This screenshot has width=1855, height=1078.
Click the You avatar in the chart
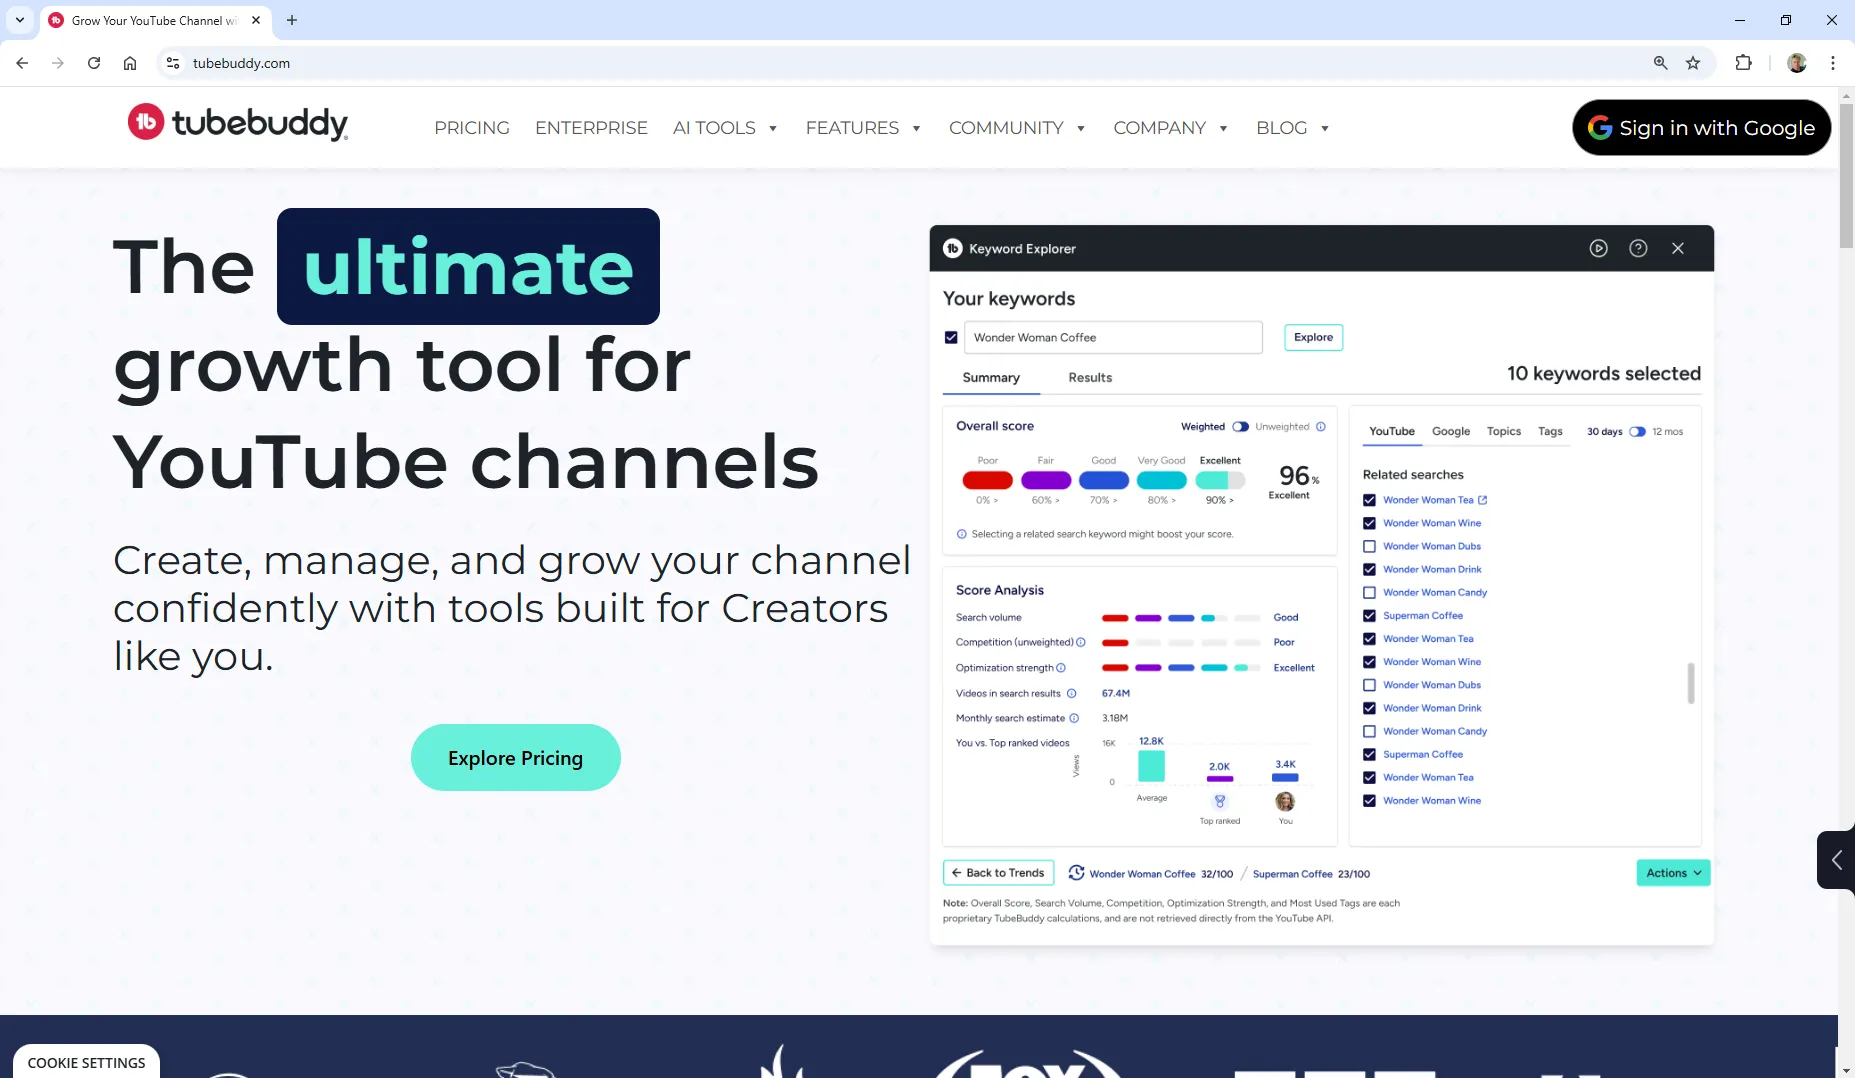[1285, 801]
